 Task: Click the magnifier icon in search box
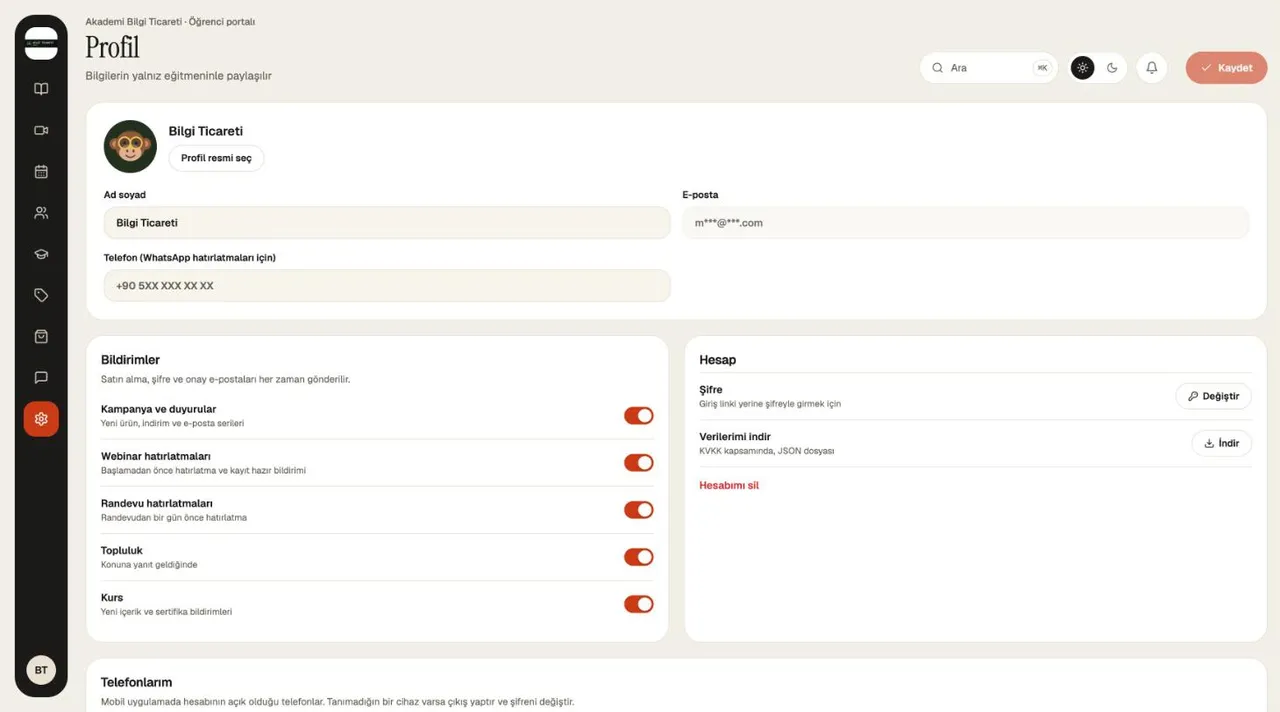[937, 68]
